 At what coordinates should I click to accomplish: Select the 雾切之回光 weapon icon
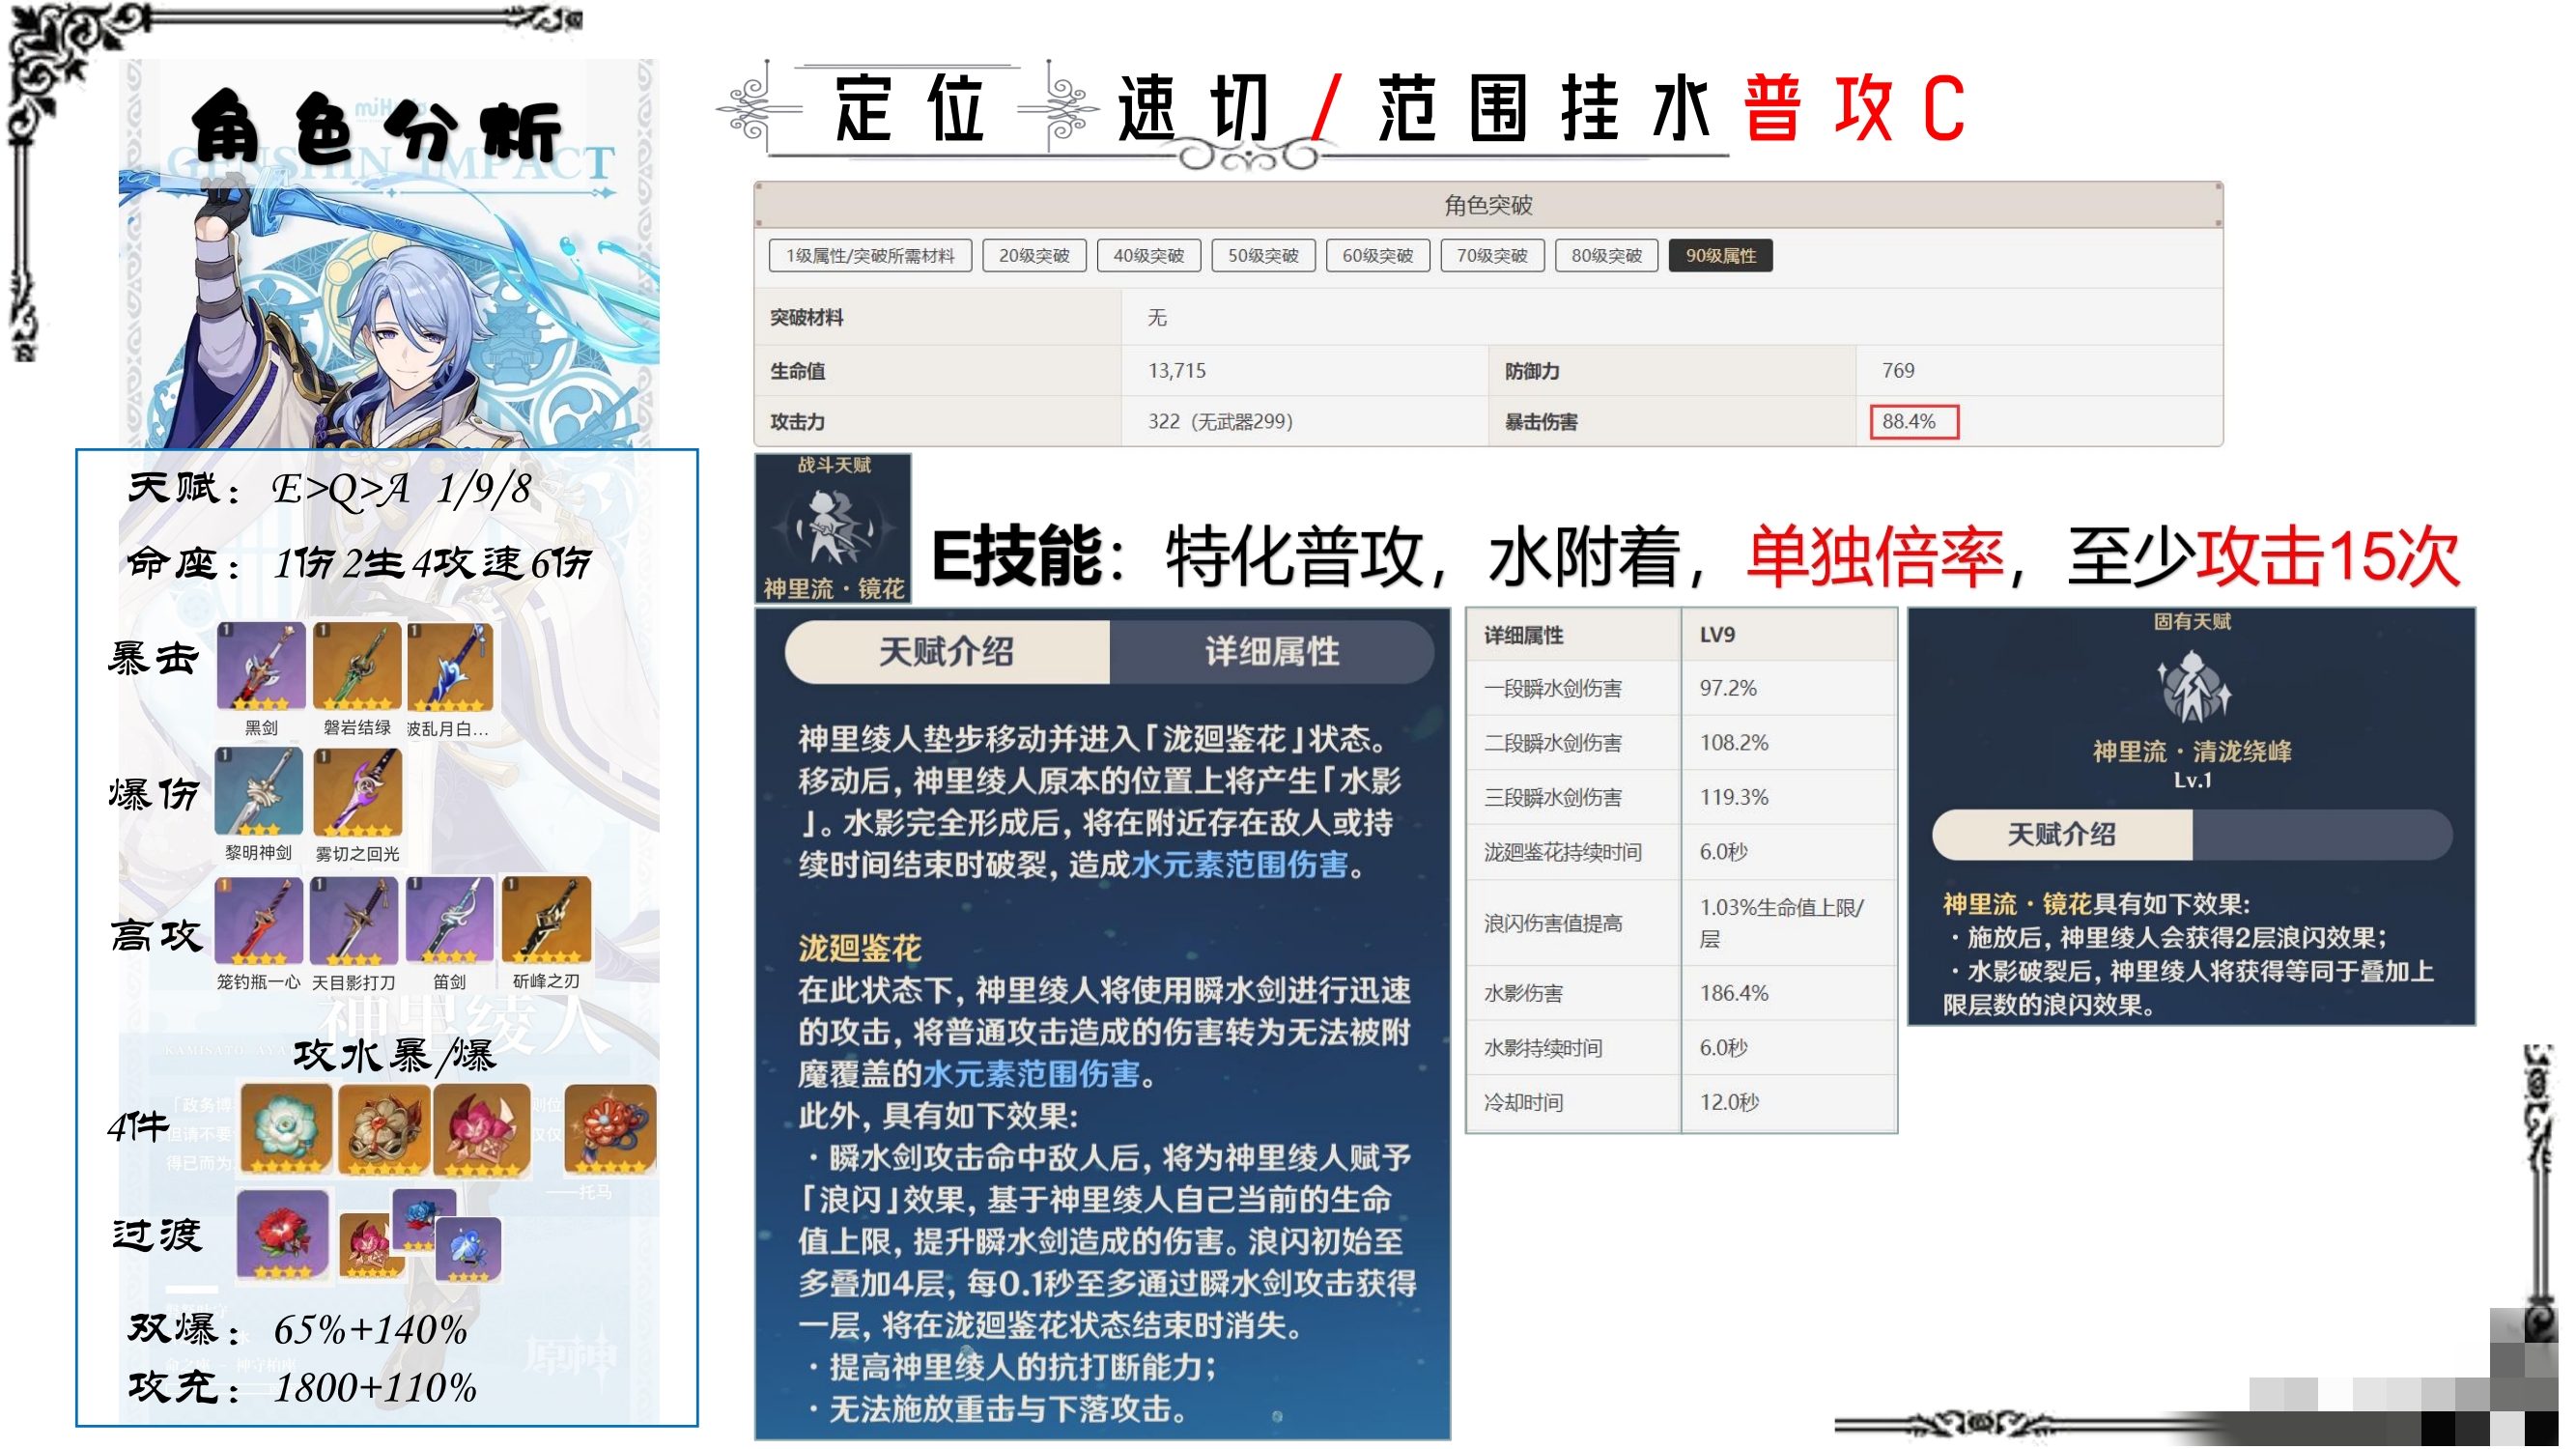click(357, 792)
